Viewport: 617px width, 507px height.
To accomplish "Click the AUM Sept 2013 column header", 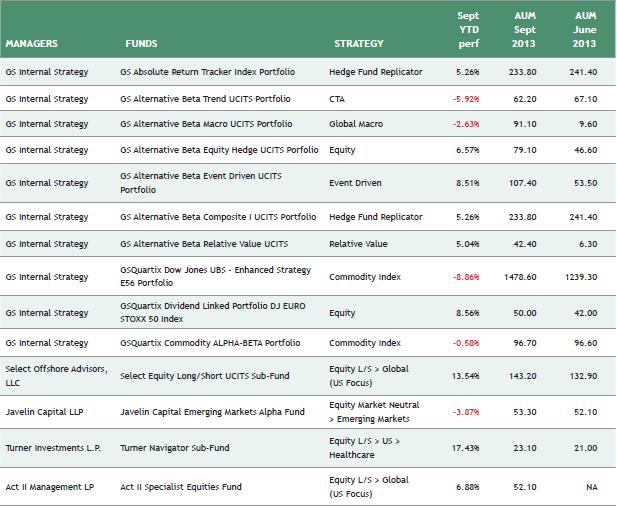I will (525, 30).
